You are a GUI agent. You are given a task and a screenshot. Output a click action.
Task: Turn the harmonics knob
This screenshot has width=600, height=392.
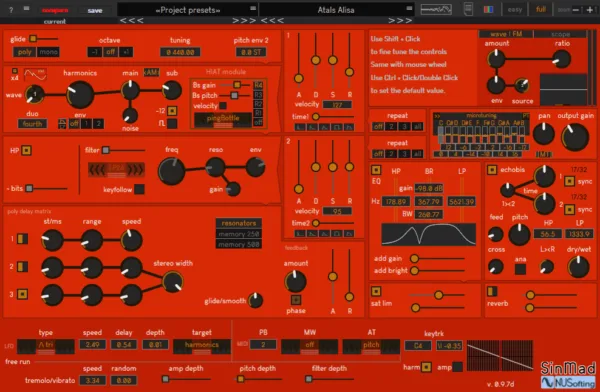coord(80,95)
